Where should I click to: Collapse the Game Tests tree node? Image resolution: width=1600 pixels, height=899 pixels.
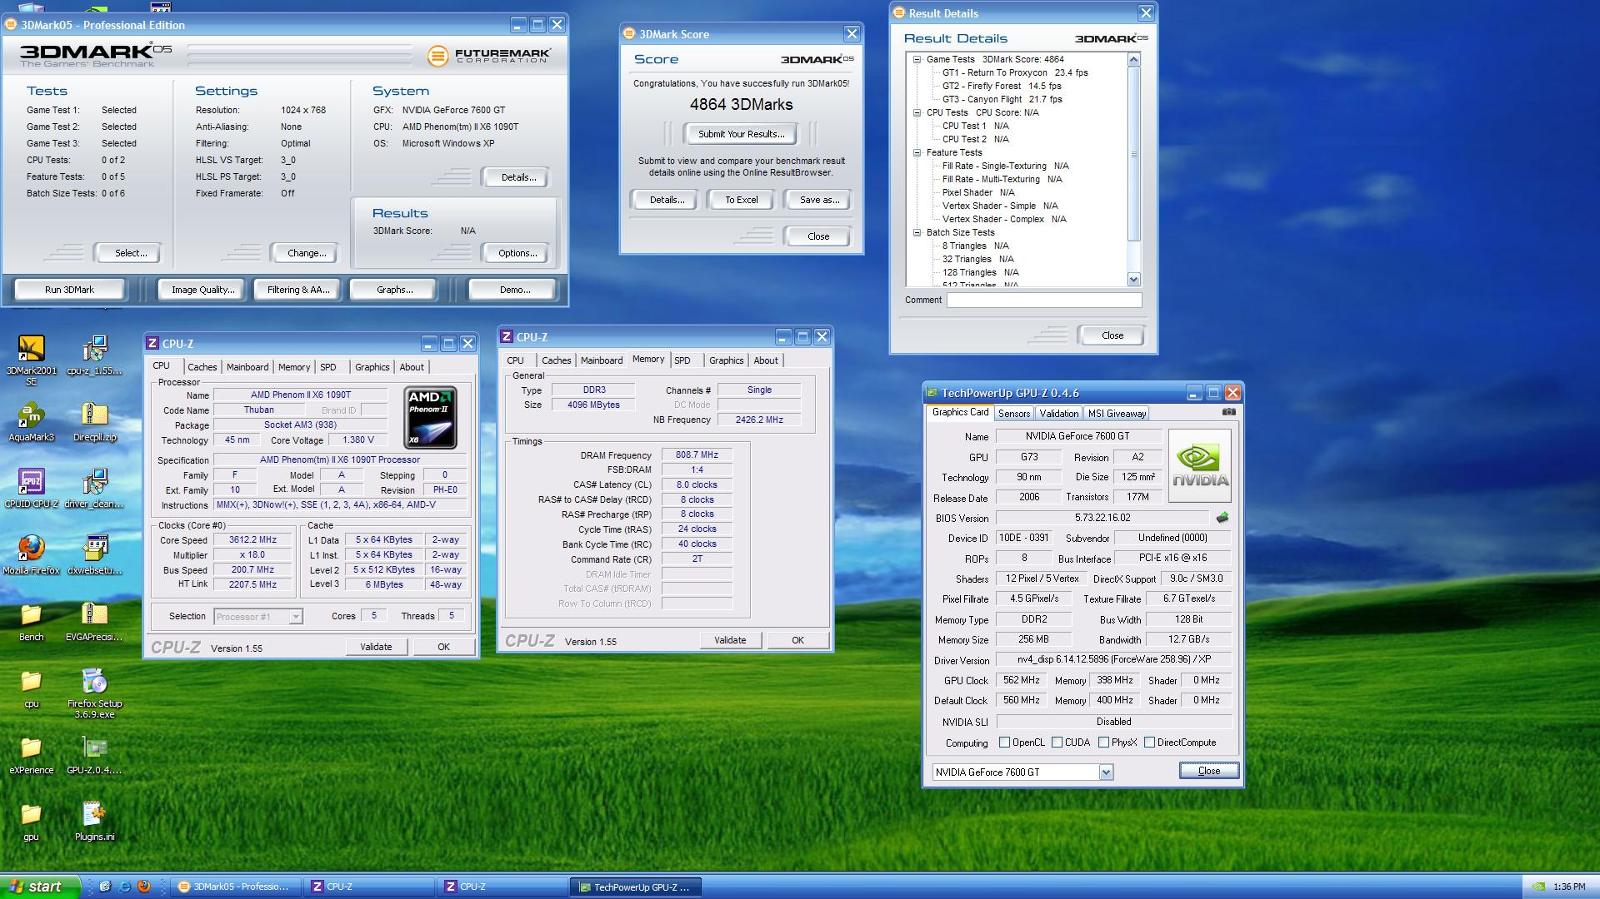(917, 59)
